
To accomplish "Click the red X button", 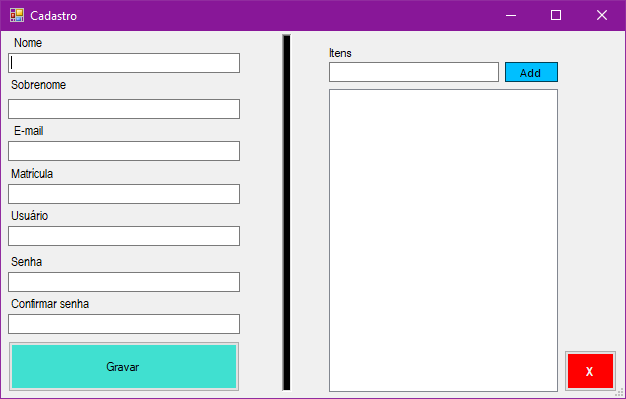I will (590, 371).
